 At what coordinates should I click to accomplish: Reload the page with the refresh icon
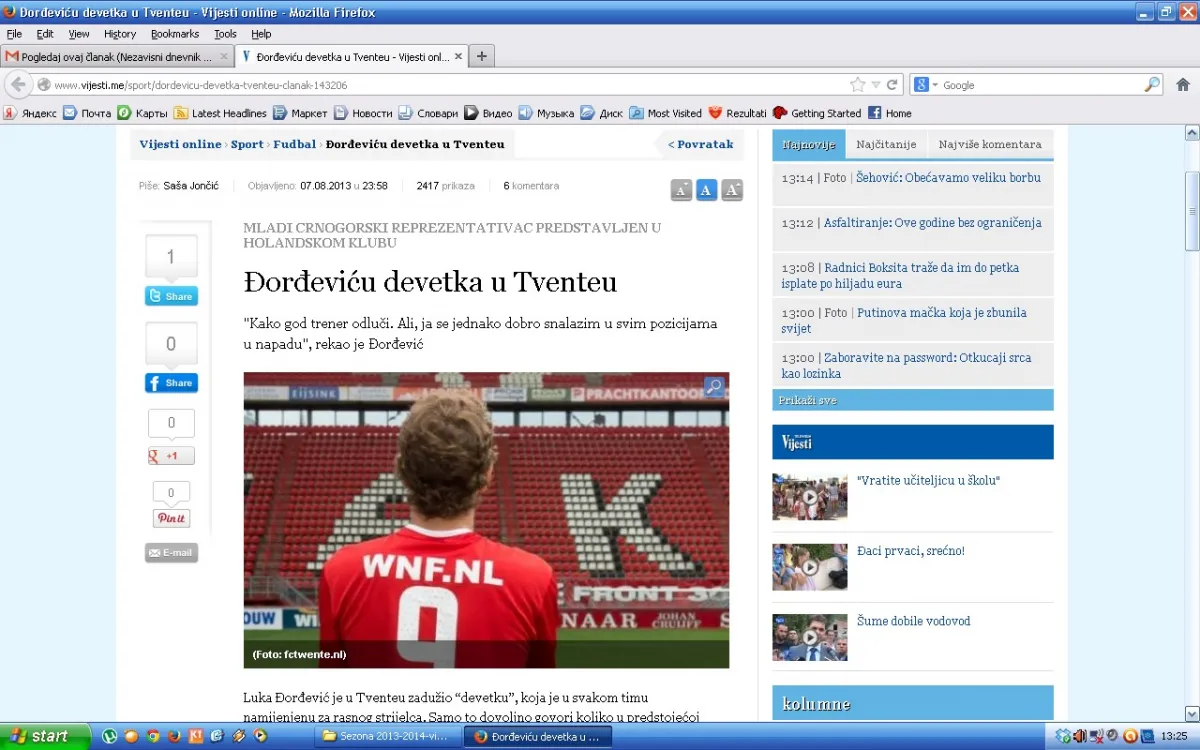pyautogui.click(x=892, y=85)
